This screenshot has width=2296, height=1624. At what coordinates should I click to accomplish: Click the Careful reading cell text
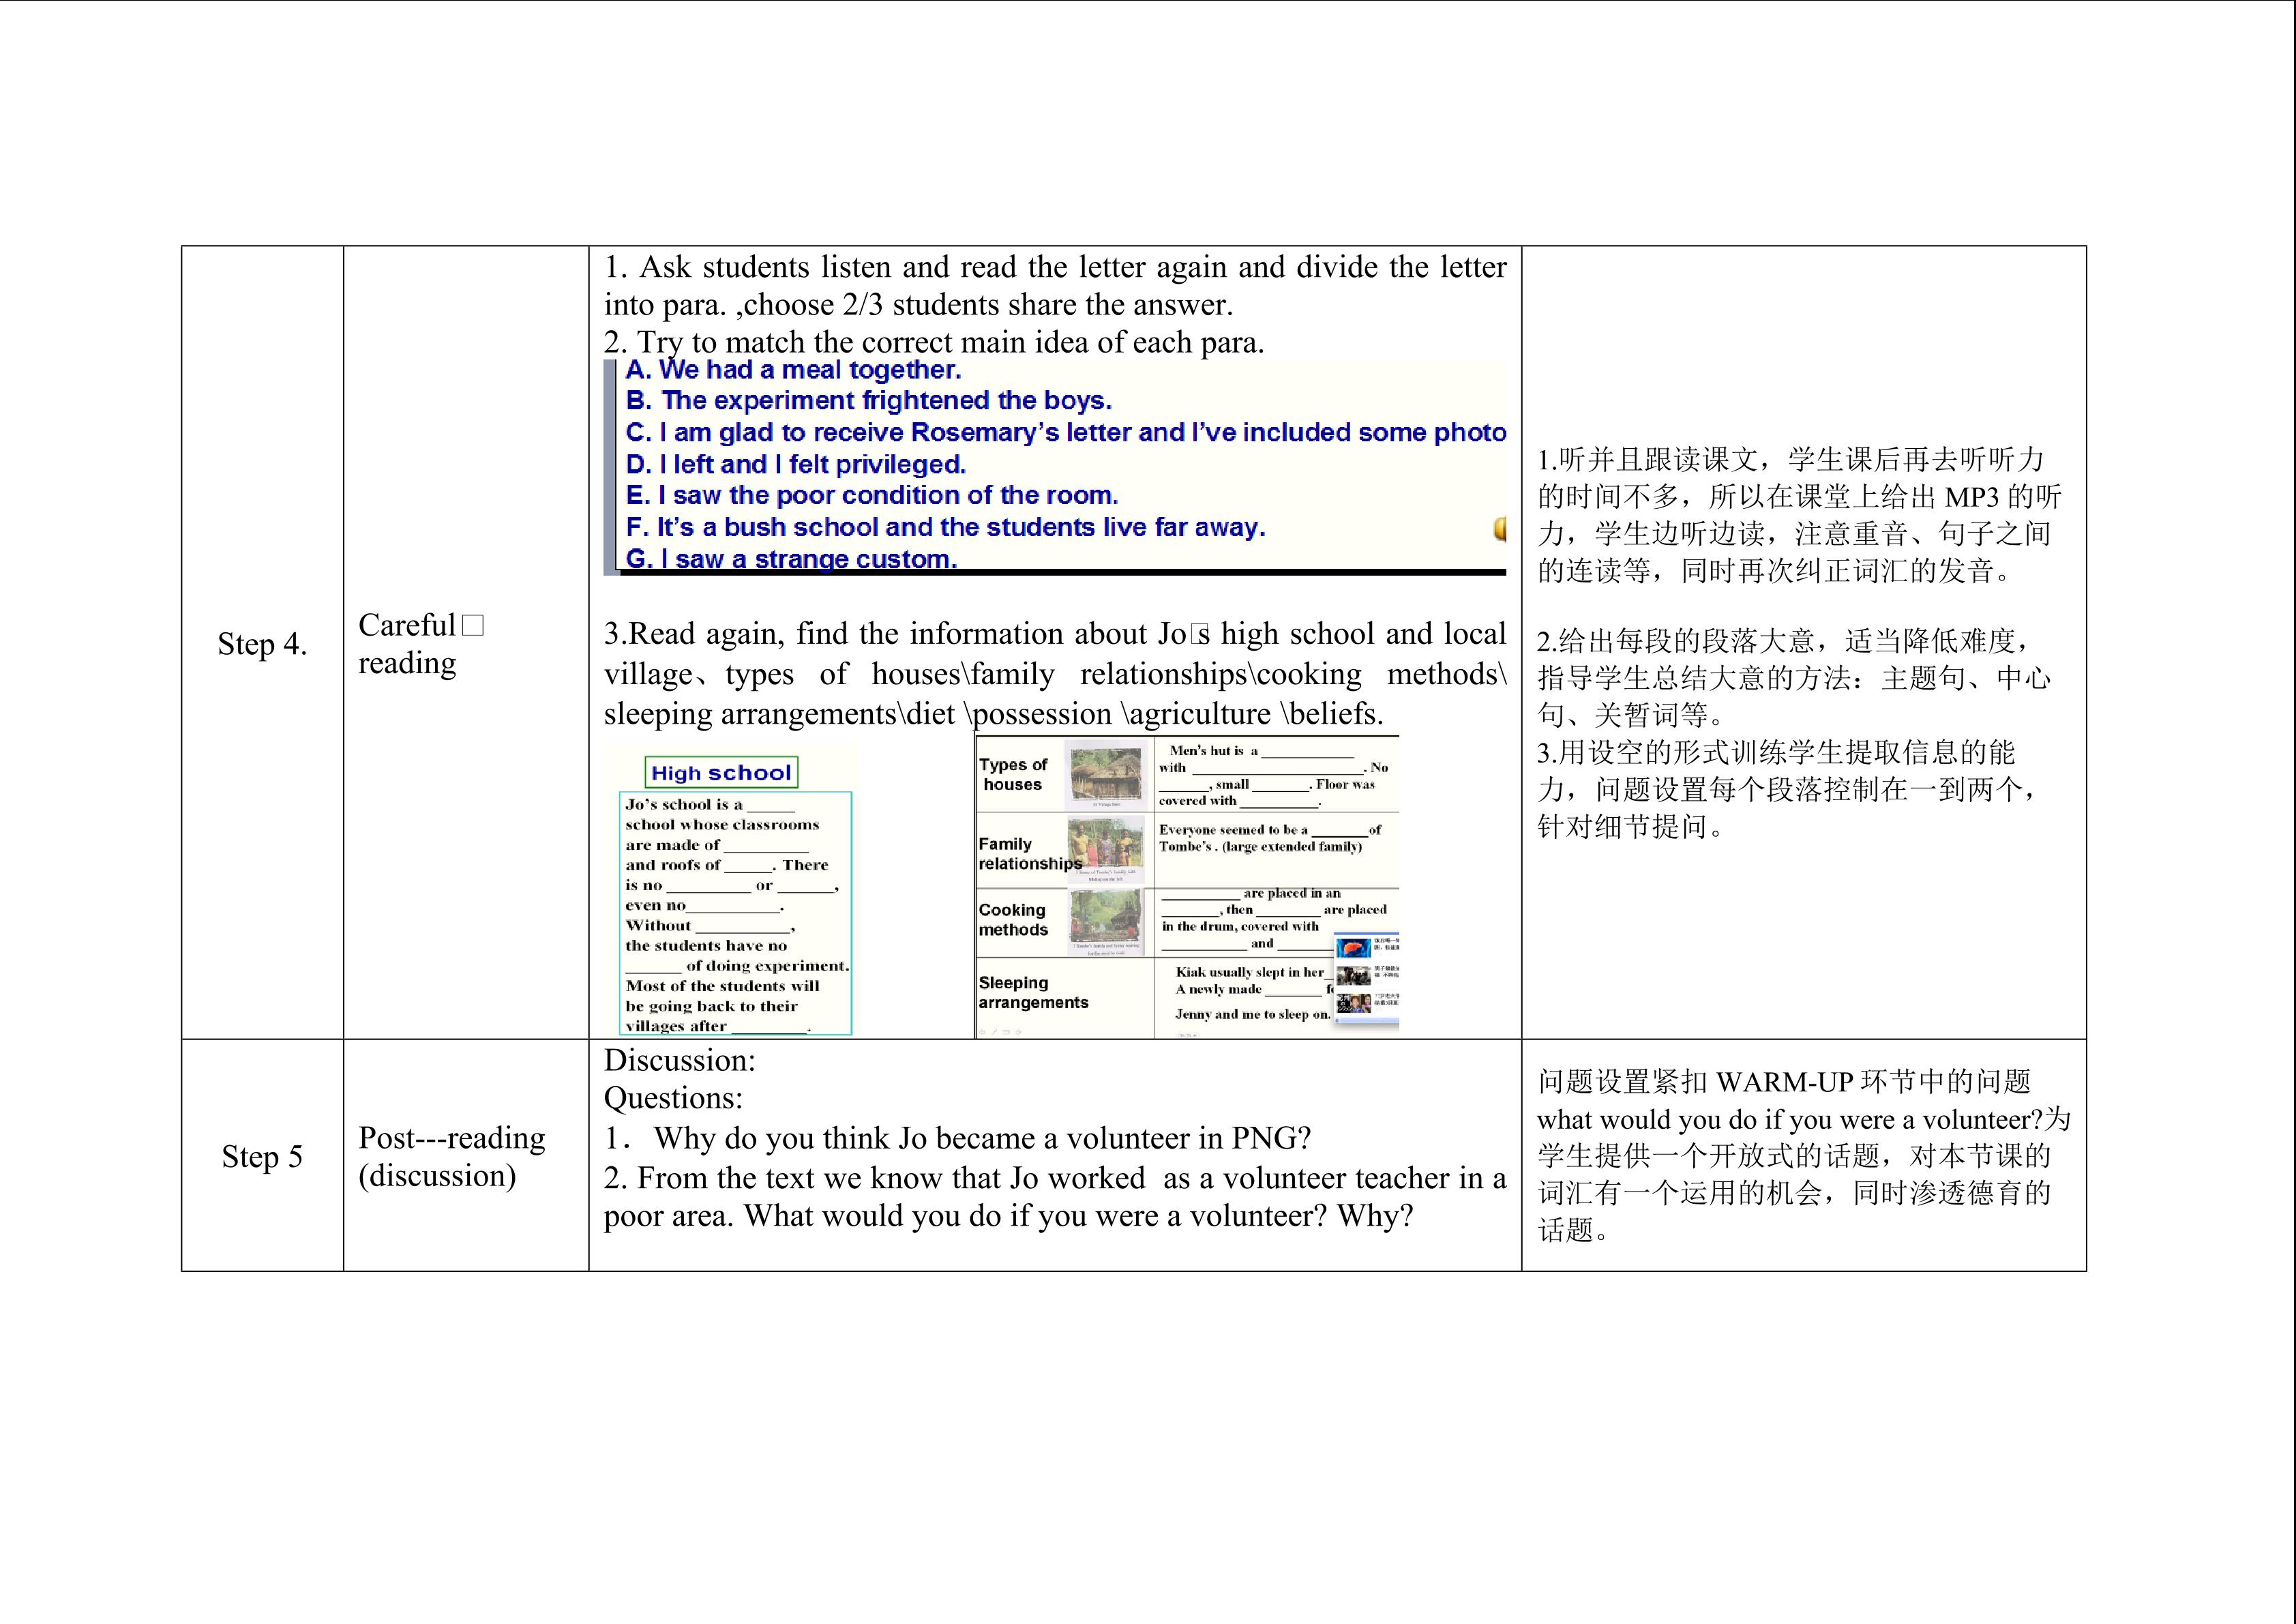coord(407,644)
